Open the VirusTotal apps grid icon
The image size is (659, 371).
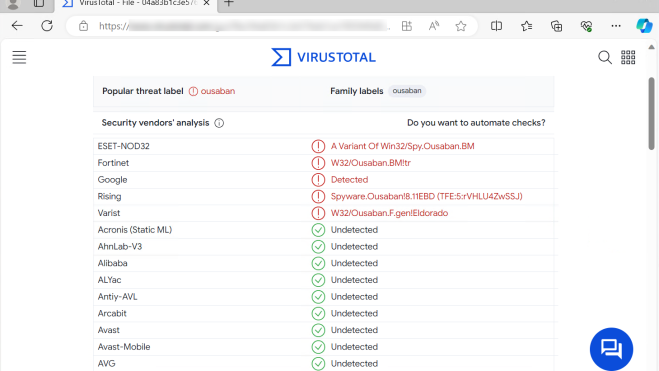pyautogui.click(x=628, y=57)
